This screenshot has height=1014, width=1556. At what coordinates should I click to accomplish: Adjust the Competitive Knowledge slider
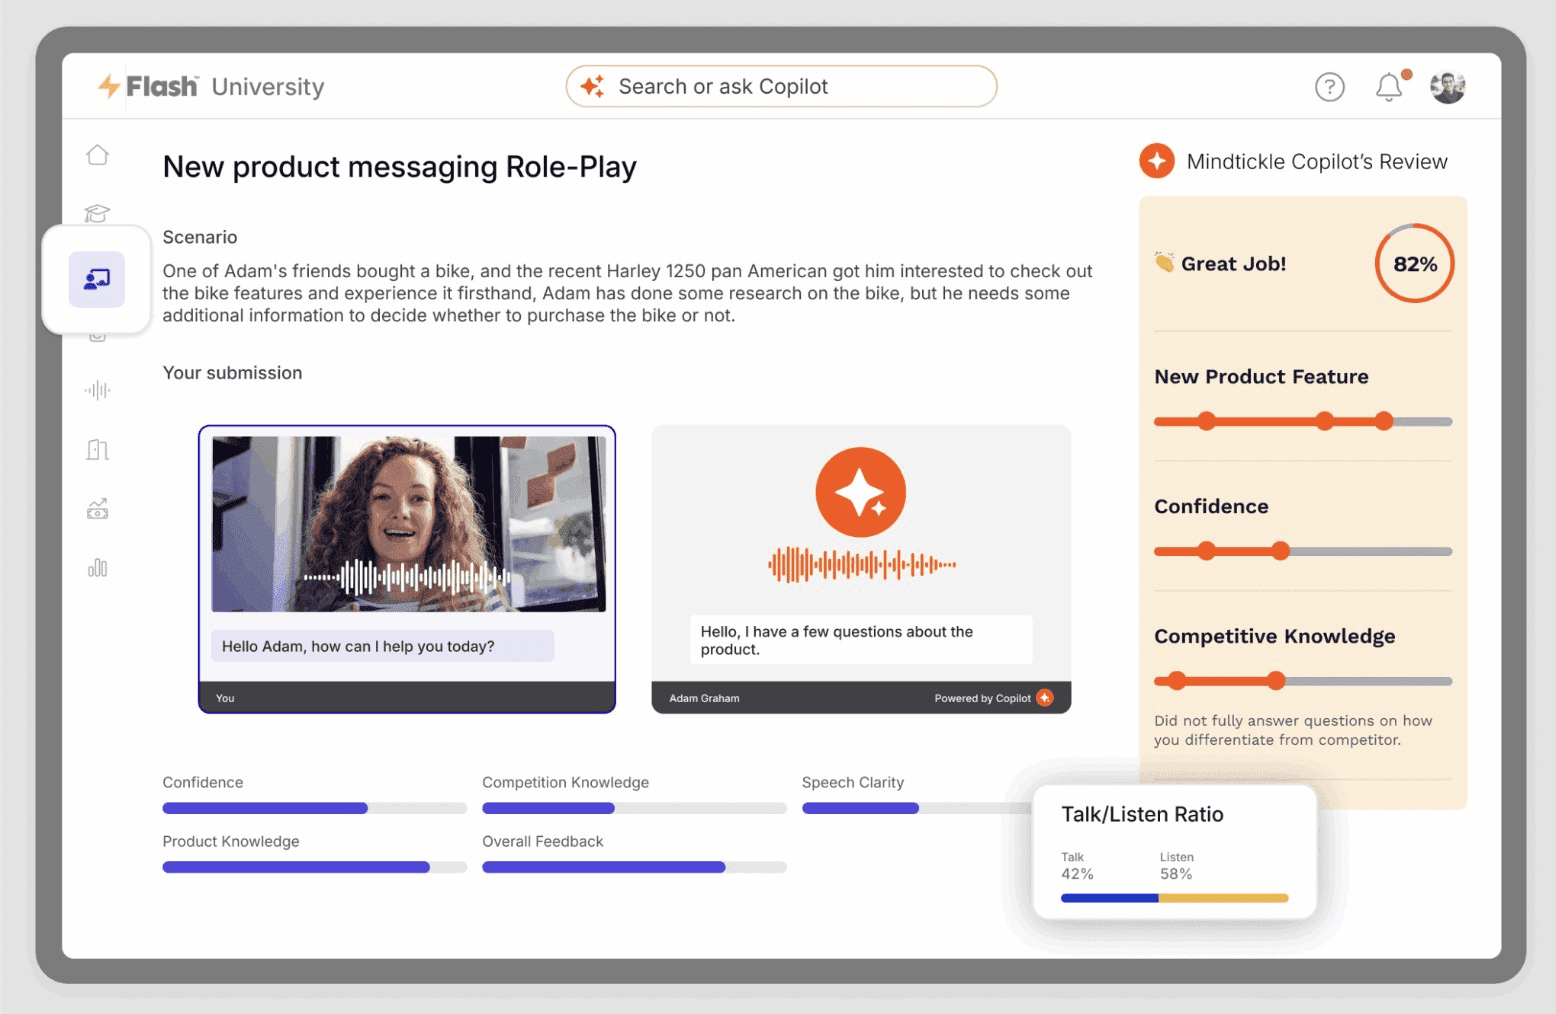[x=1302, y=681]
